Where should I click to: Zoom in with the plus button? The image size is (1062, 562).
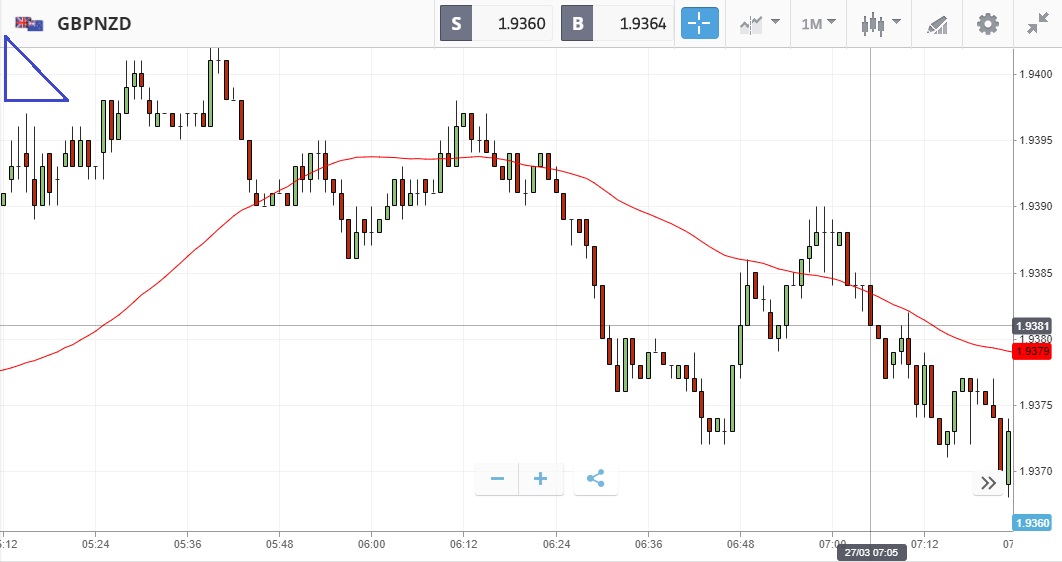[541, 479]
